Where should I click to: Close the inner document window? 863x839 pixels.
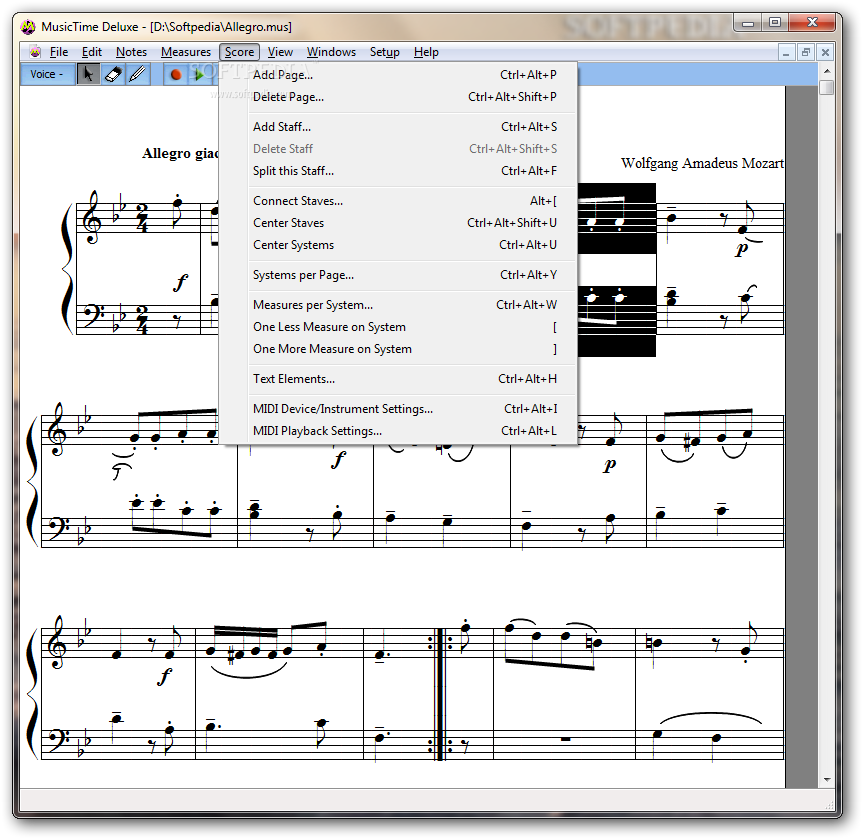[x=825, y=52]
